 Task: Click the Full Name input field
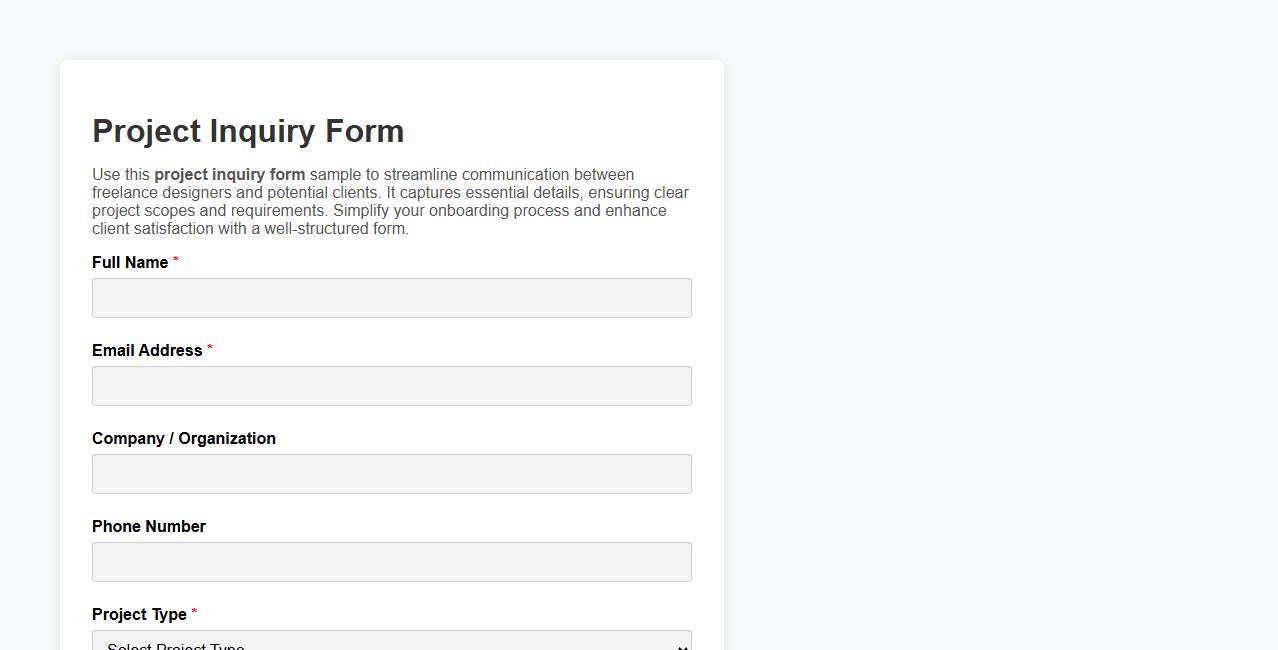(391, 297)
